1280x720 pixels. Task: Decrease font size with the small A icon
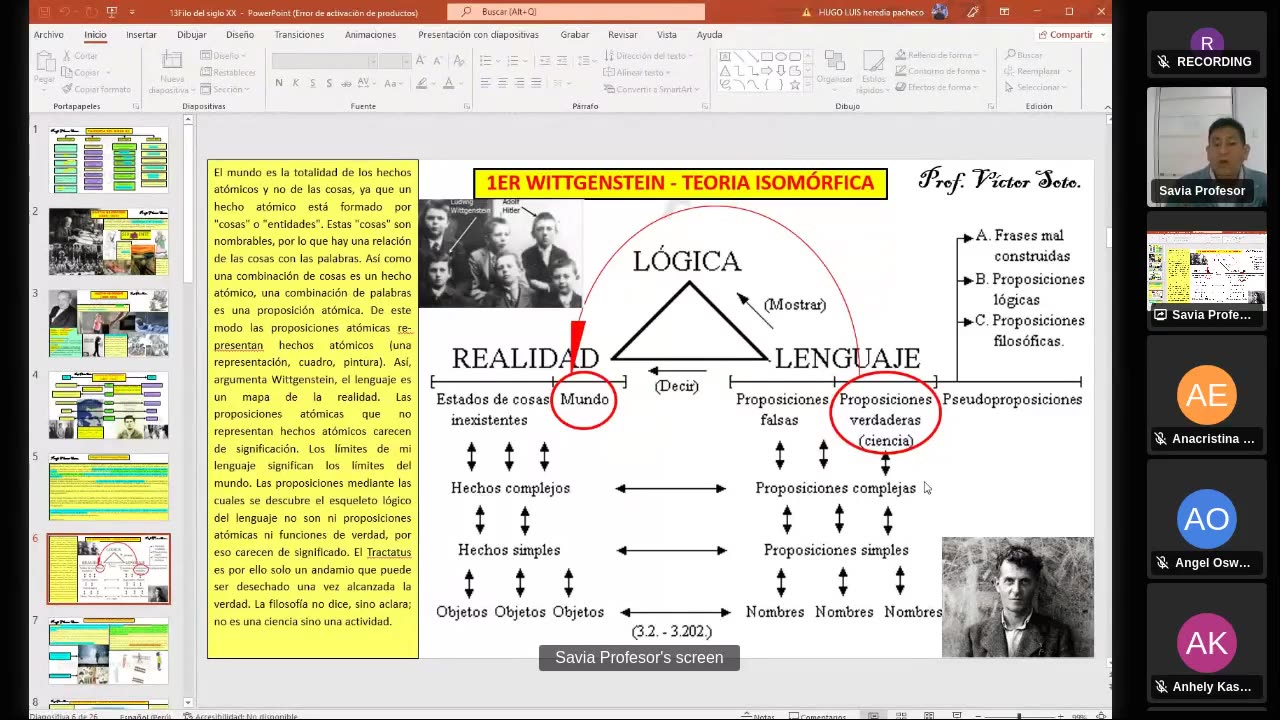click(x=437, y=61)
